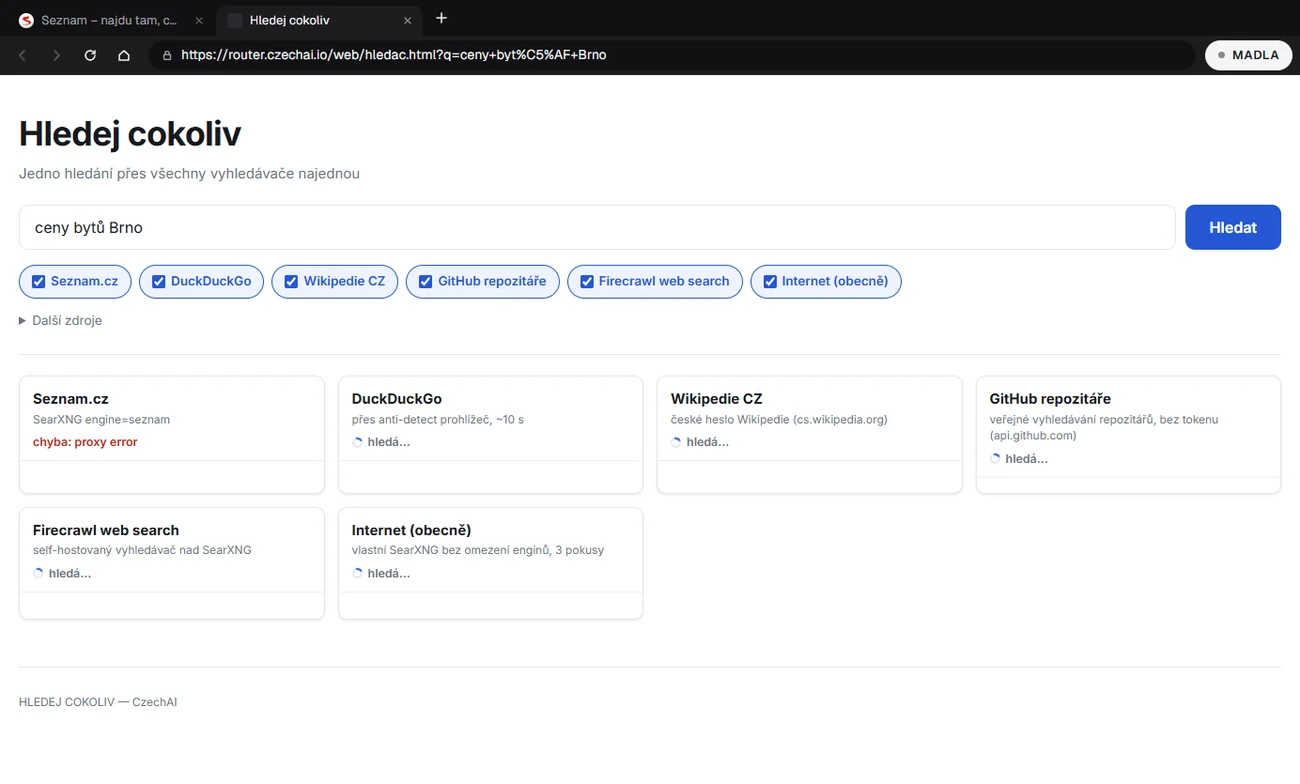This screenshot has width=1300, height=784.
Task: Click the browser back arrow
Action: point(23,55)
